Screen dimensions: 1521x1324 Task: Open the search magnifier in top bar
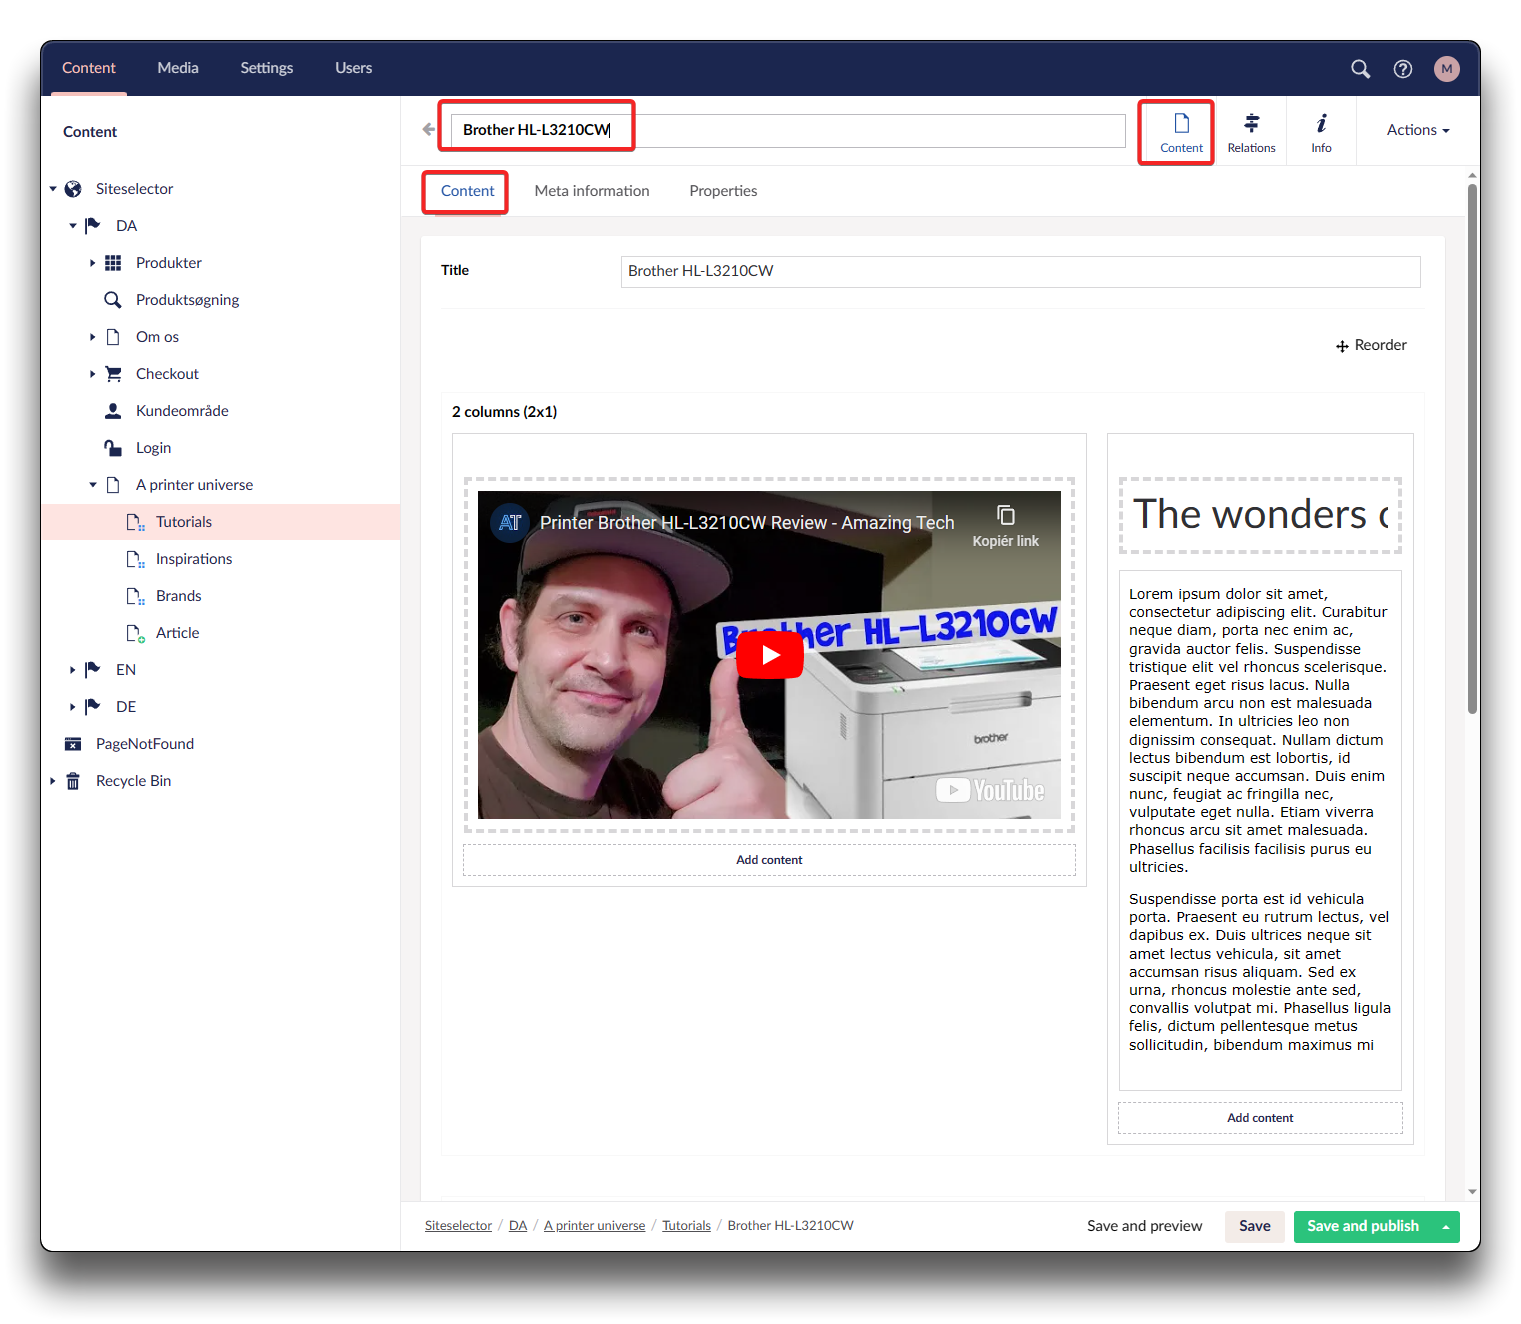tap(1360, 68)
